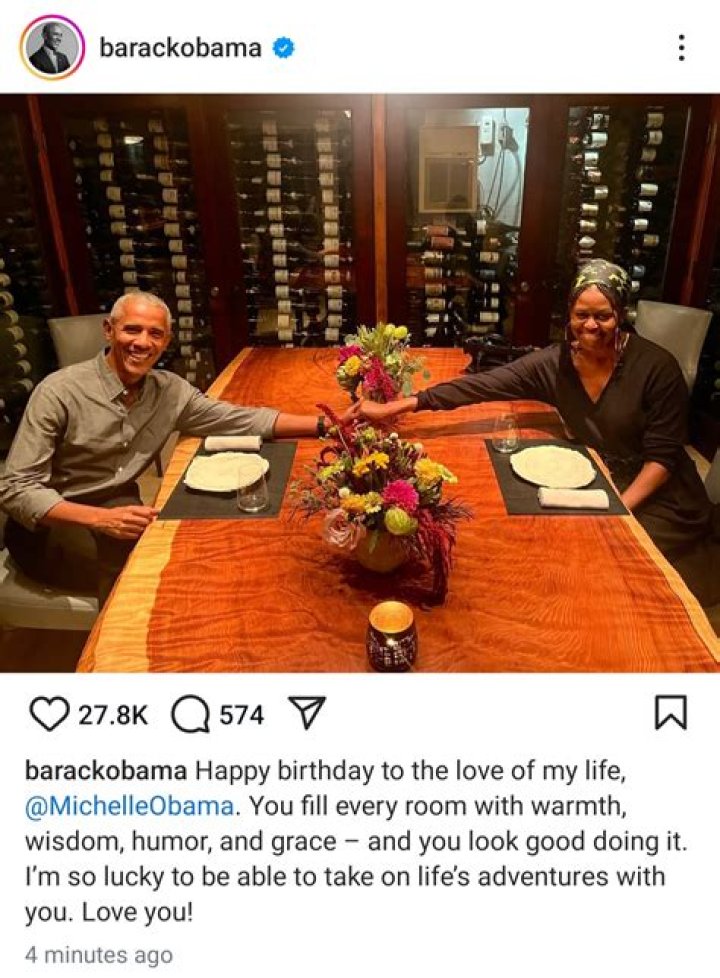The height and width of the screenshot is (978, 720).
Task: Click the plate at the right place setting
Action: 552,465
